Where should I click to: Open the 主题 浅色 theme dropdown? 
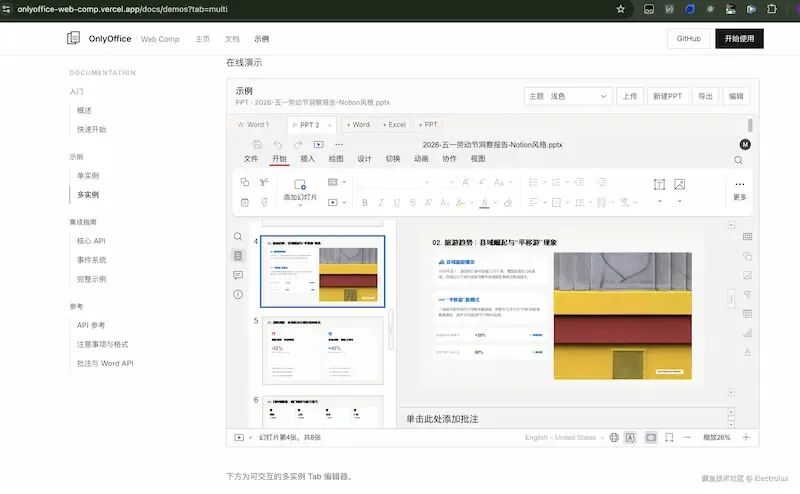(x=567, y=96)
